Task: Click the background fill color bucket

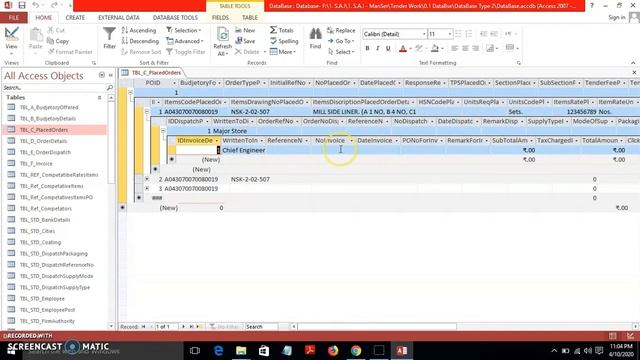Action: [435, 48]
